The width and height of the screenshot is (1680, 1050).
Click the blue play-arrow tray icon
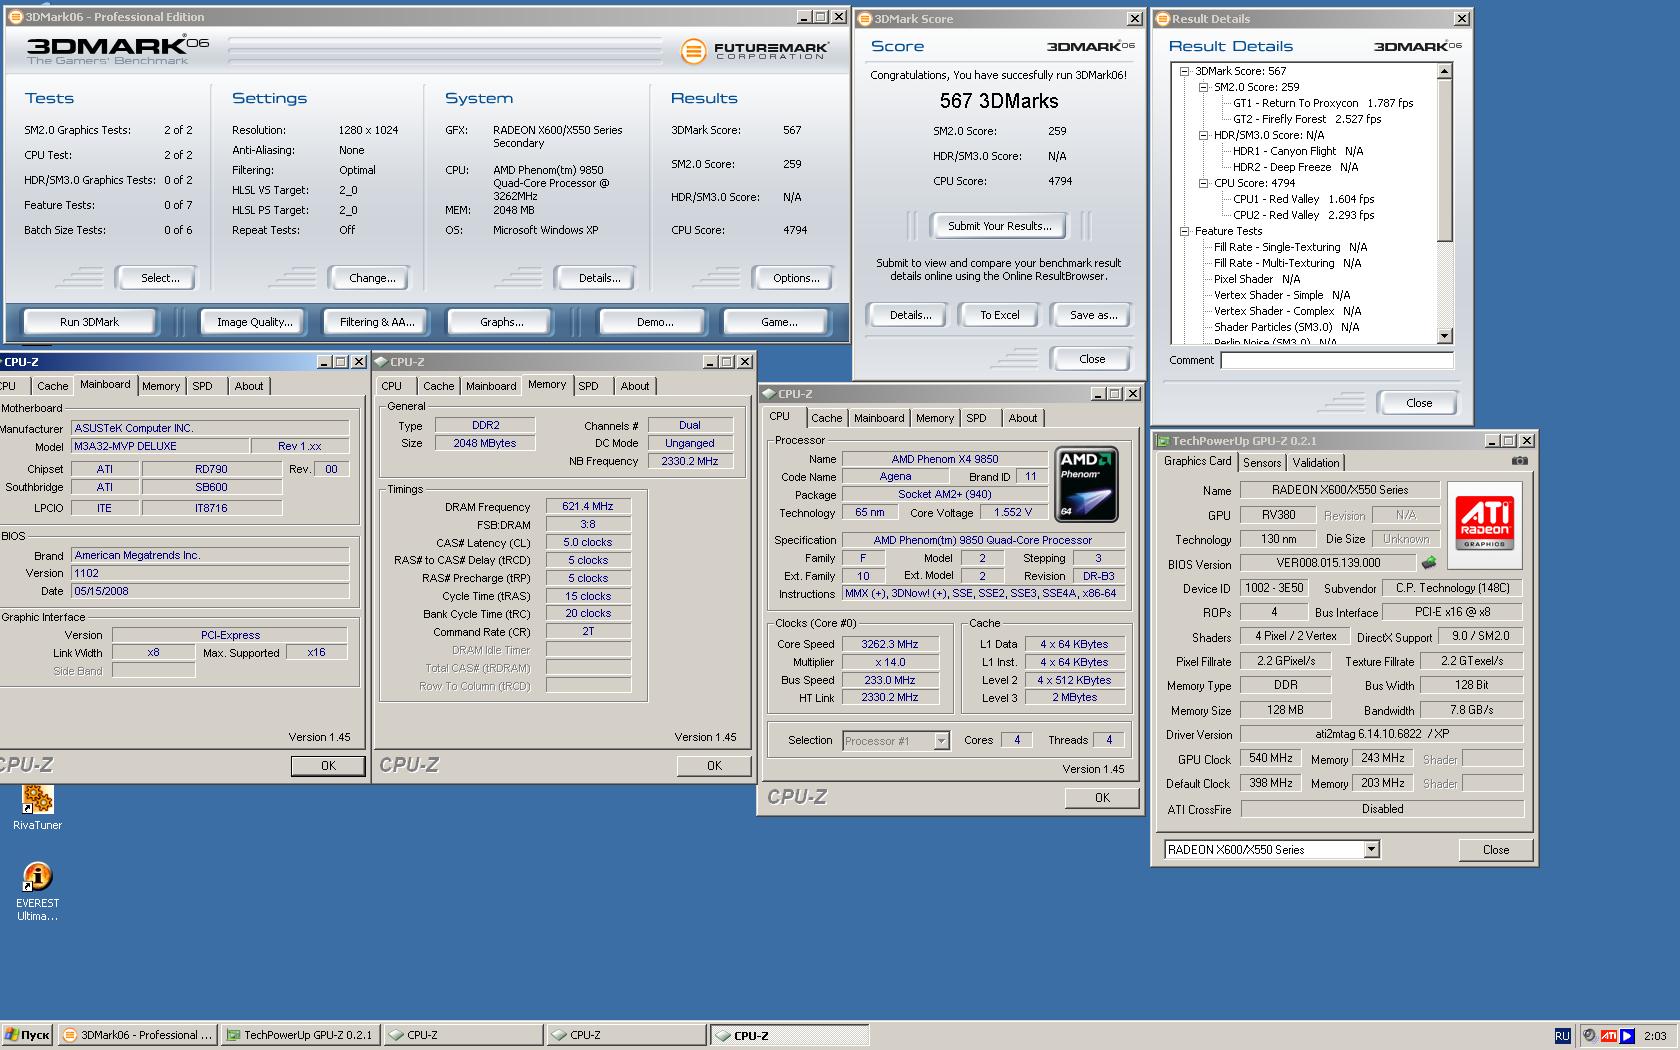[x=1627, y=1036]
